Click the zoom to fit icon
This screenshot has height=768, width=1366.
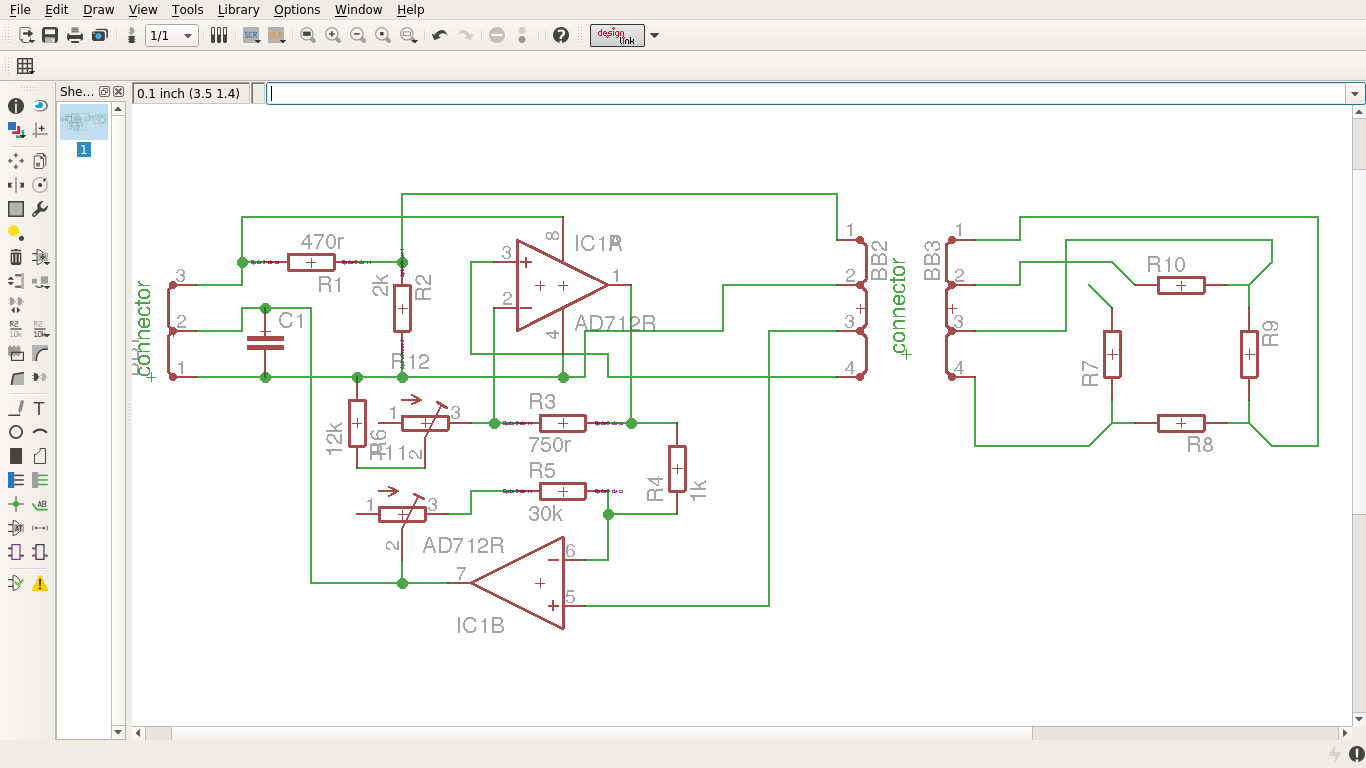click(308, 35)
